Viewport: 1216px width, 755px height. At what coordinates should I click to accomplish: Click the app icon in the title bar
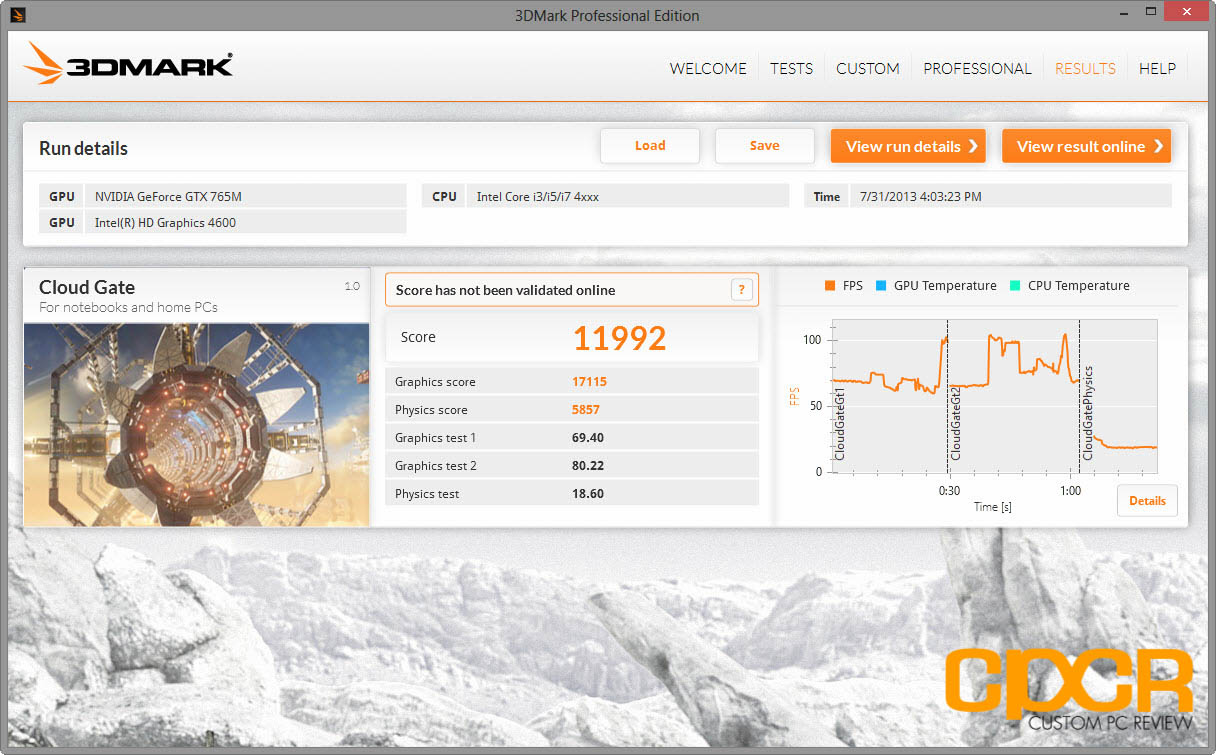coord(19,15)
